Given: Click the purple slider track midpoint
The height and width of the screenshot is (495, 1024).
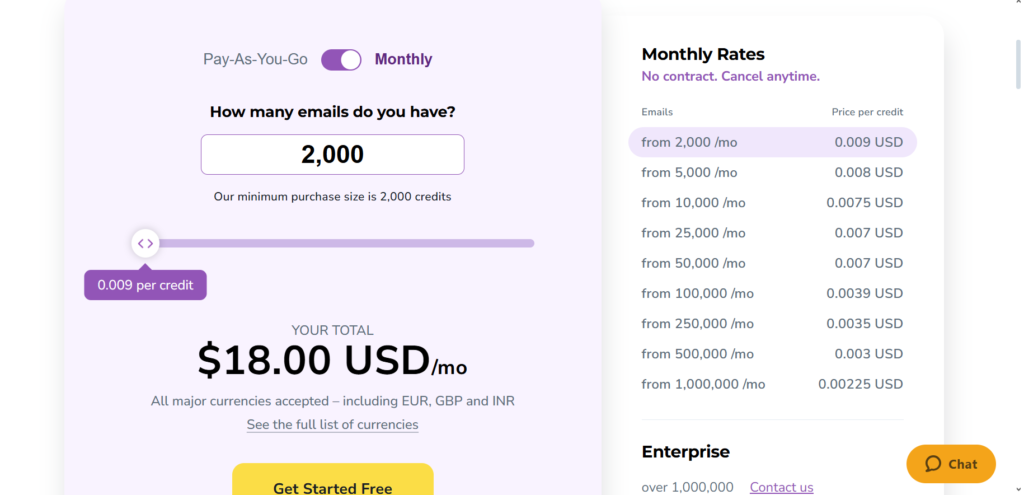Looking at the screenshot, I should [340, 244].
